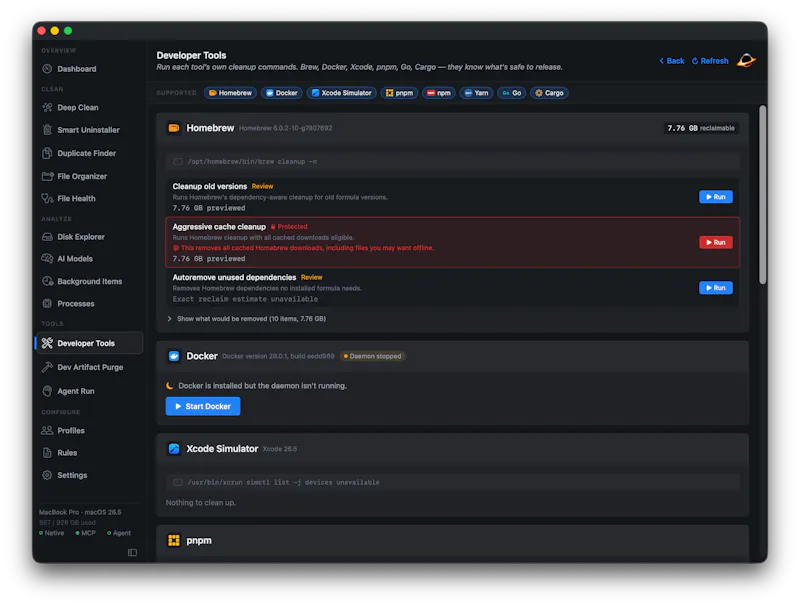Click "MacBook Pro · macOS 26.5" text
Viewport: 800px width, 606px height.
pyautogui.click(x=80, y=512)
